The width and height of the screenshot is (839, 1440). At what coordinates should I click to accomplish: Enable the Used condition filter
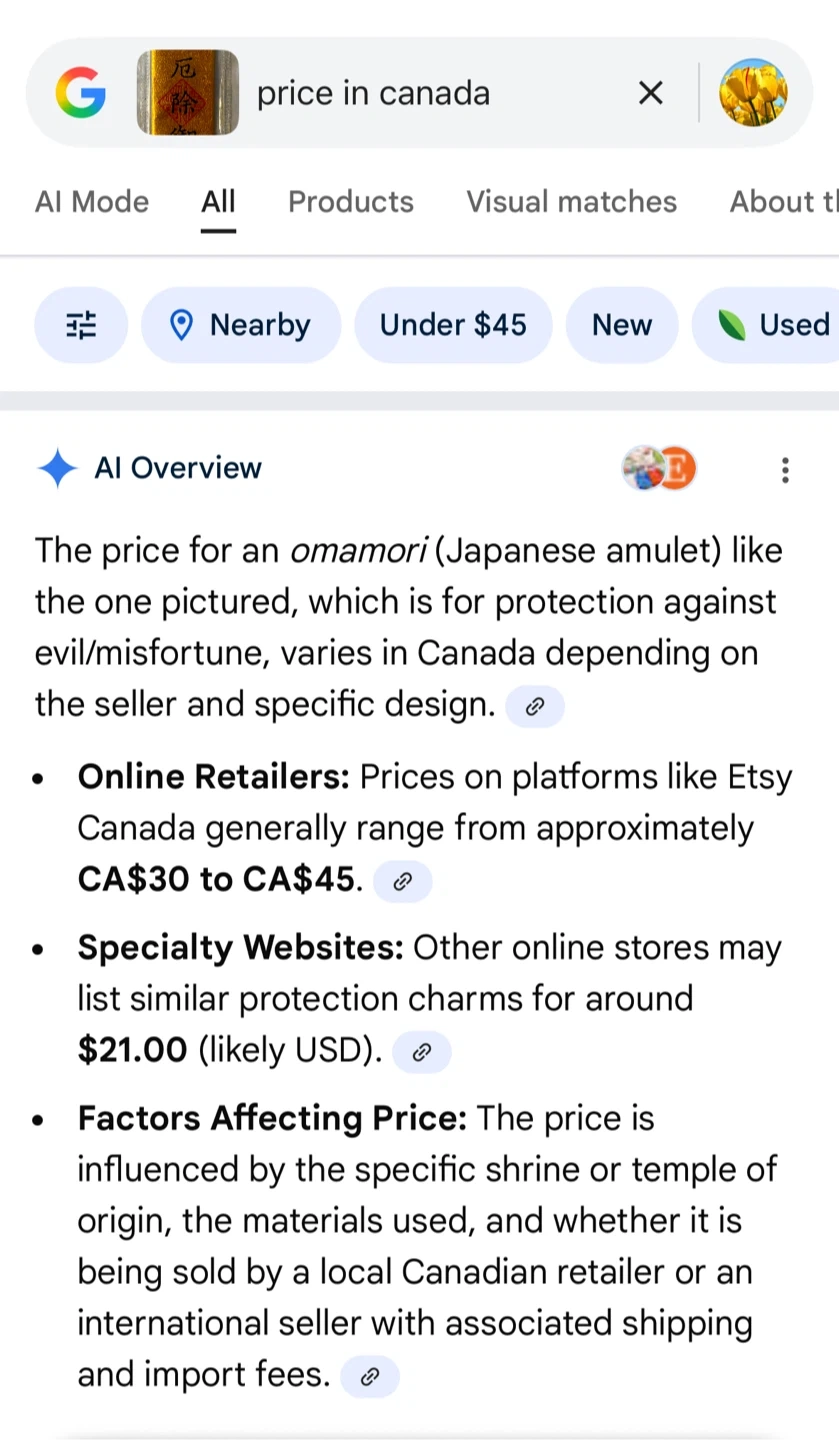pos(774,325)
